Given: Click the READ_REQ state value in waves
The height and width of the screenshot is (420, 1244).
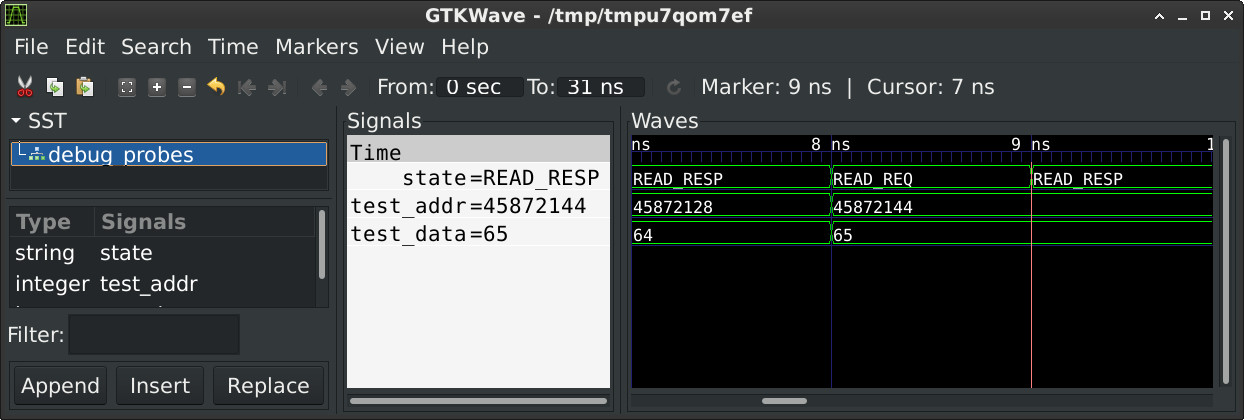Looking at the screenshot, I should pos(873,179).
